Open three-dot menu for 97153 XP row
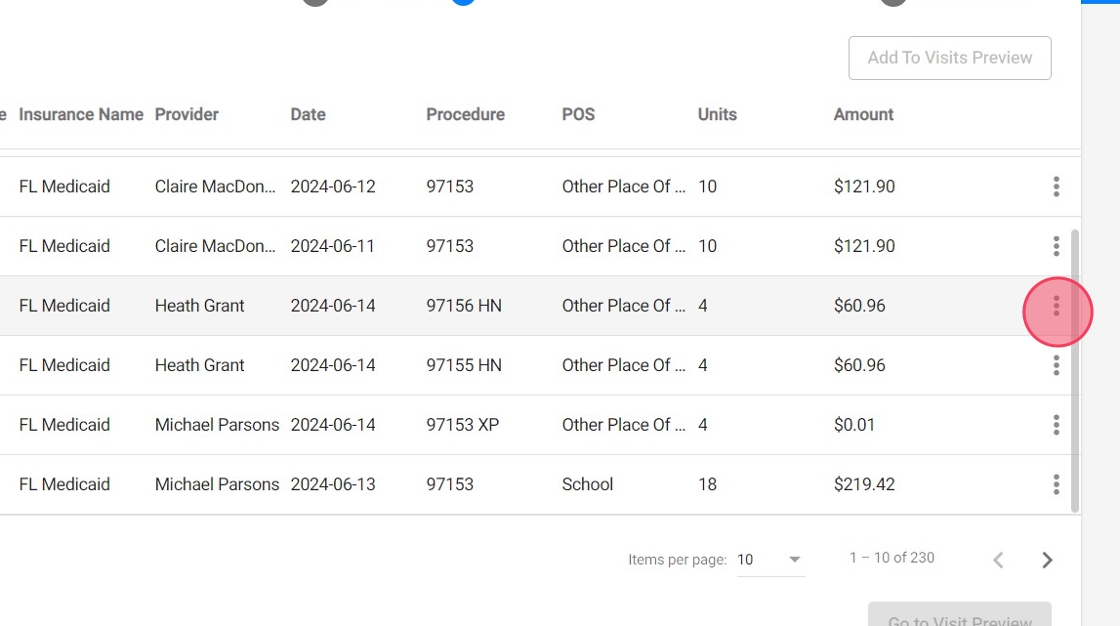The height and width of the screenshot is (626, 1120). (1056, 425)
